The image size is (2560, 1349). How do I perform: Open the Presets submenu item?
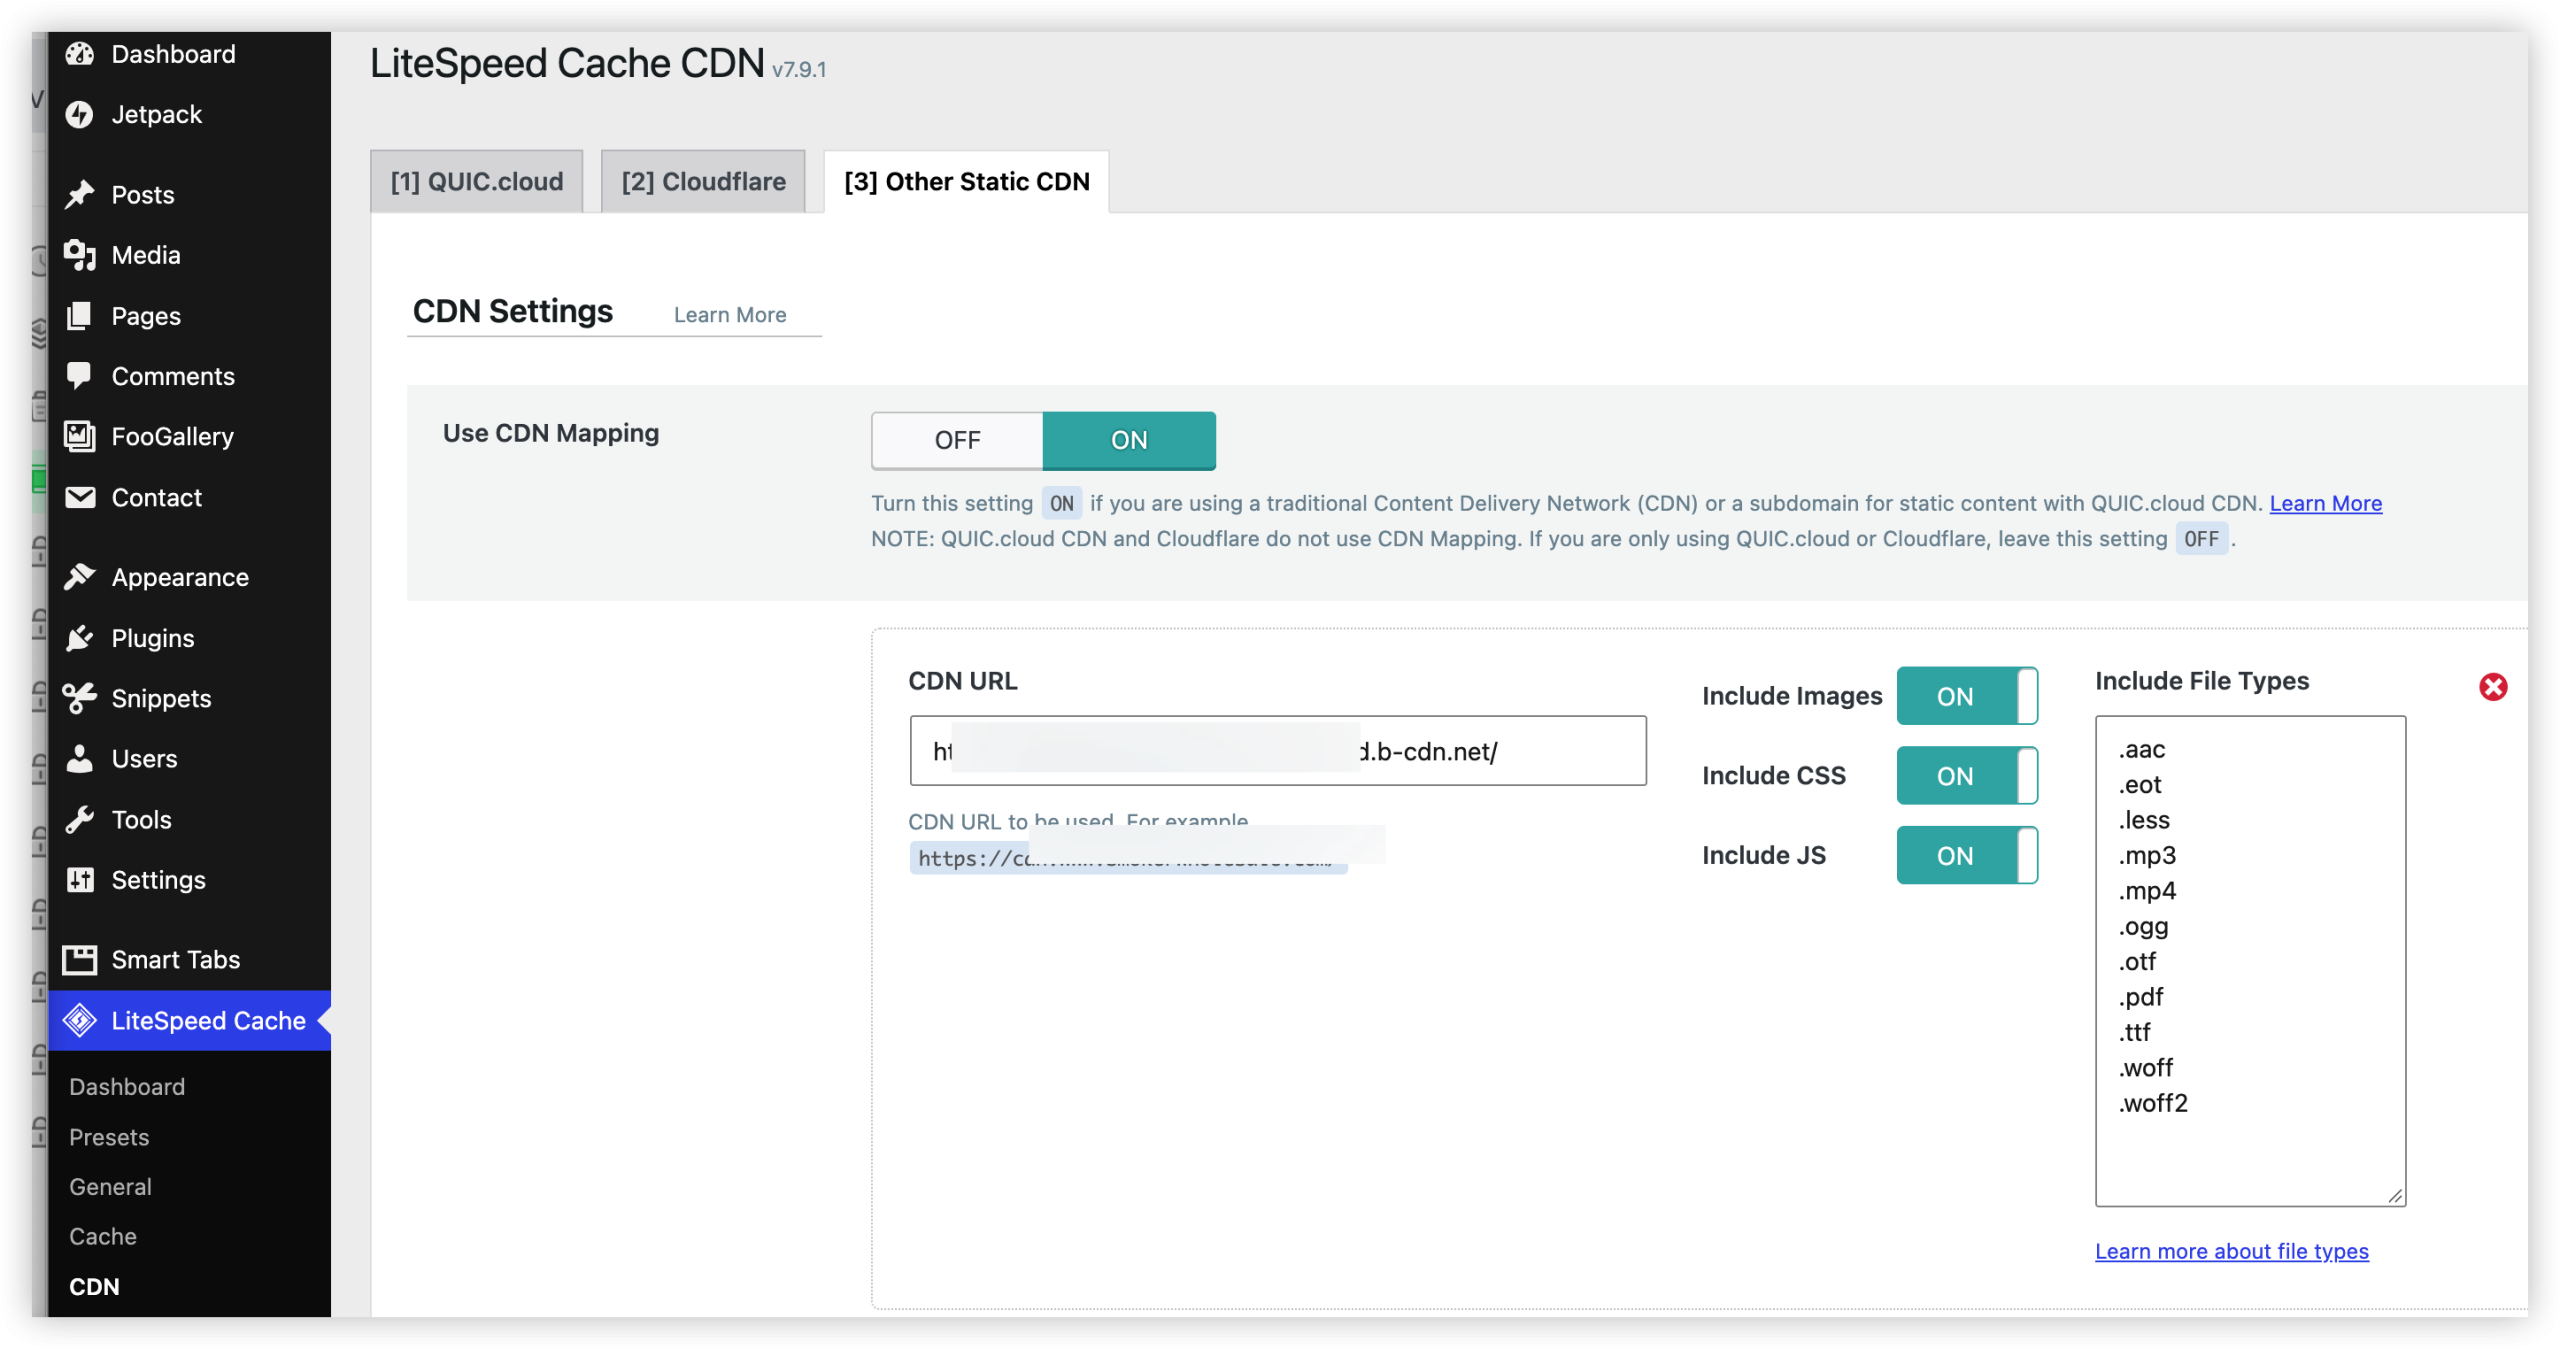click(109, 1137)
